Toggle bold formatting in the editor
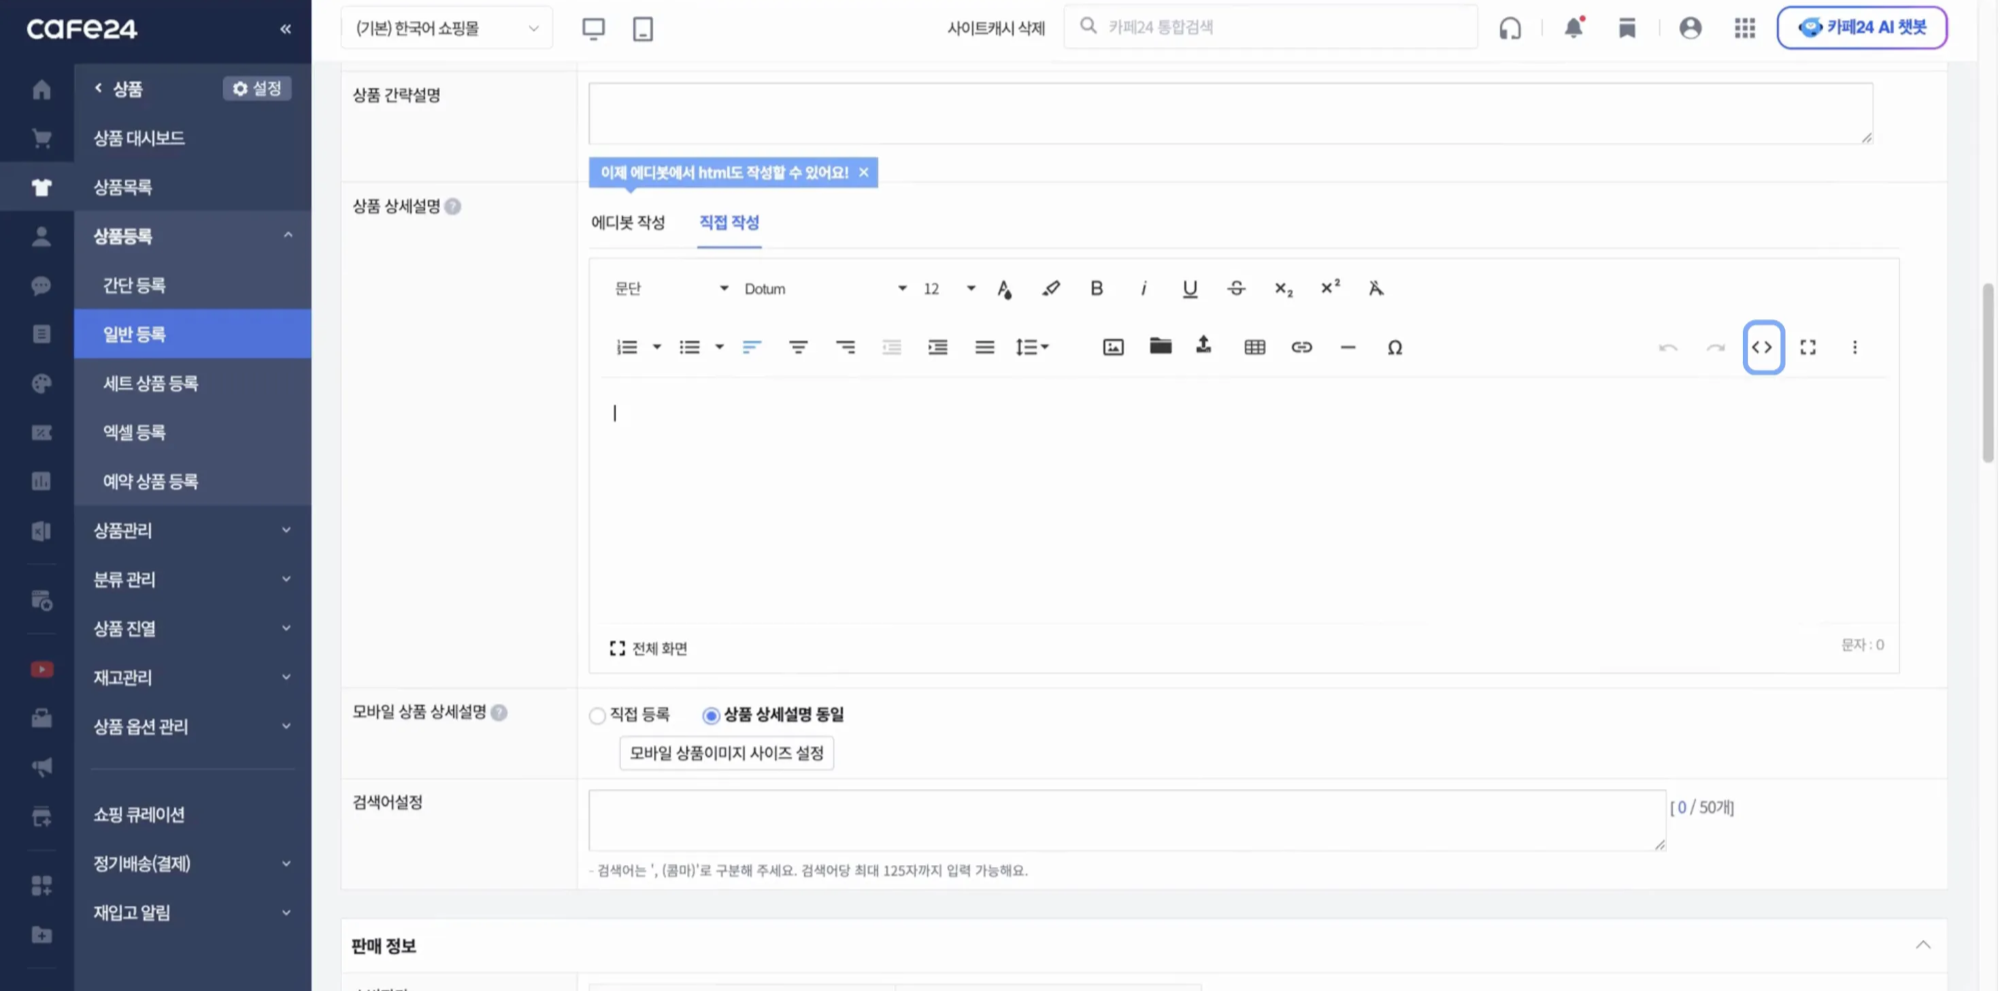 (x=1096, y=288)
